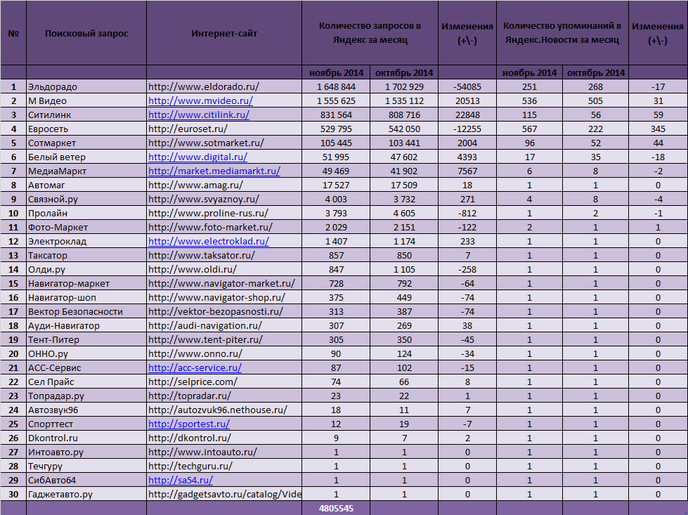The image size is (688, 515).
Task: Open the http://sportest.ru/ link
Action: [x=189, y=424]
